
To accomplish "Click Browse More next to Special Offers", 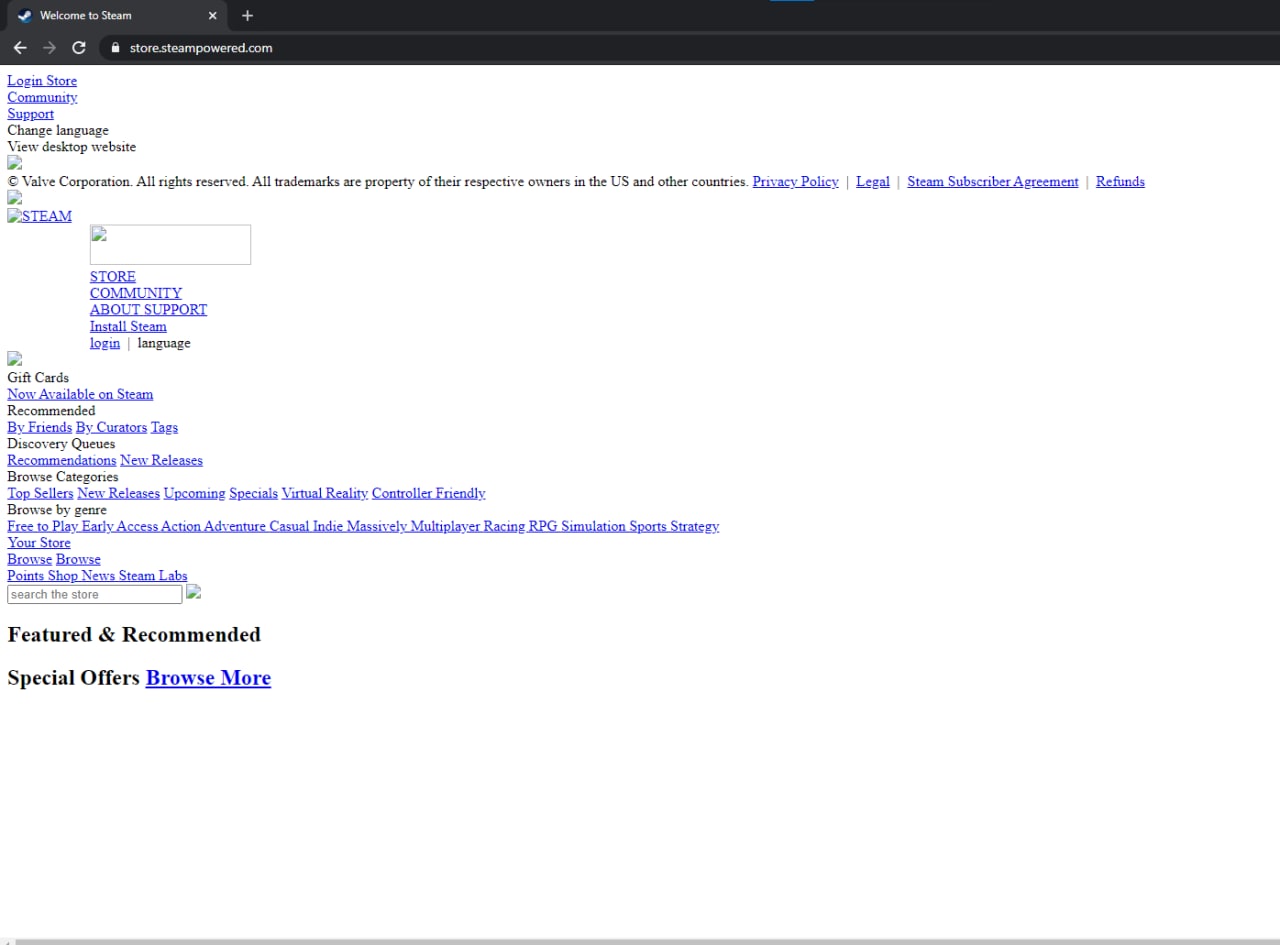I will pos(208,678).
